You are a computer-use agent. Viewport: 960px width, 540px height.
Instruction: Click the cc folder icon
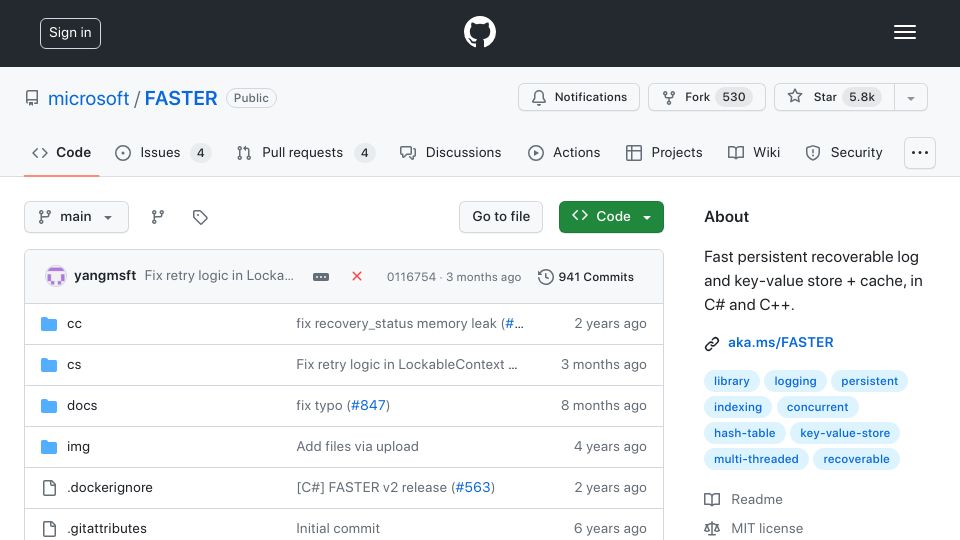[x=49, y=324]
